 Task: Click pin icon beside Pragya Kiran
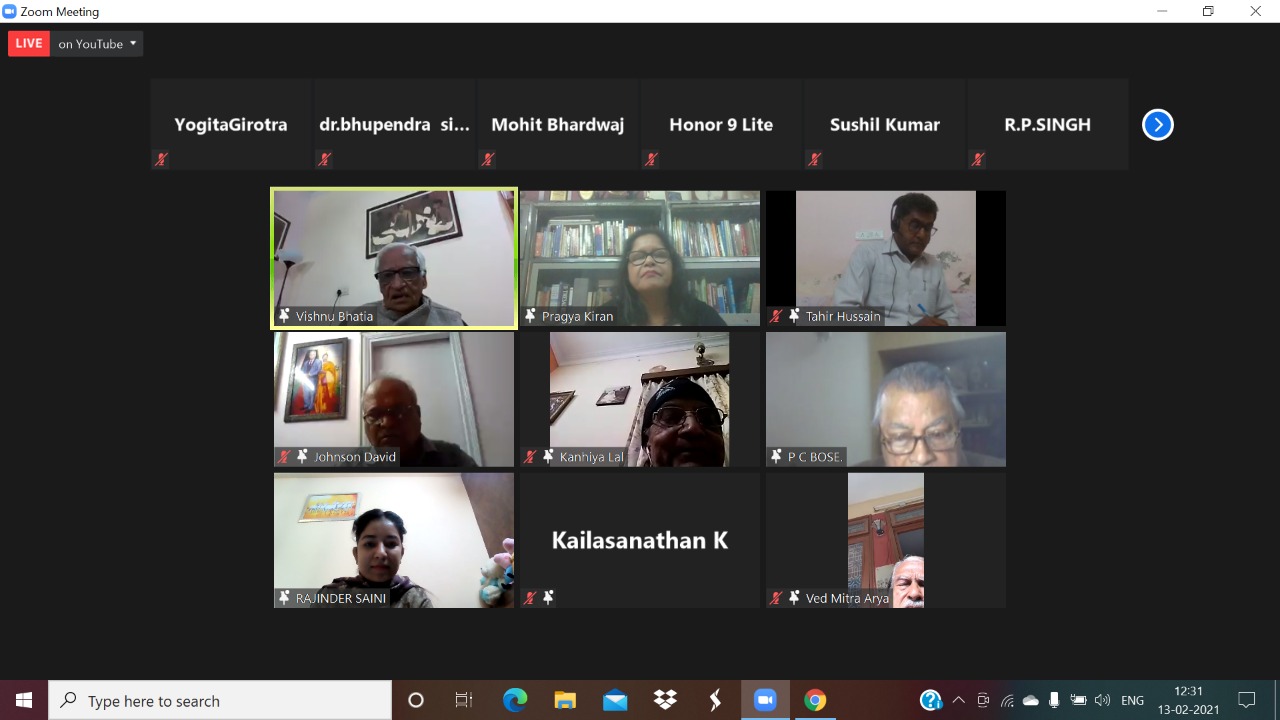coord(530,316)
